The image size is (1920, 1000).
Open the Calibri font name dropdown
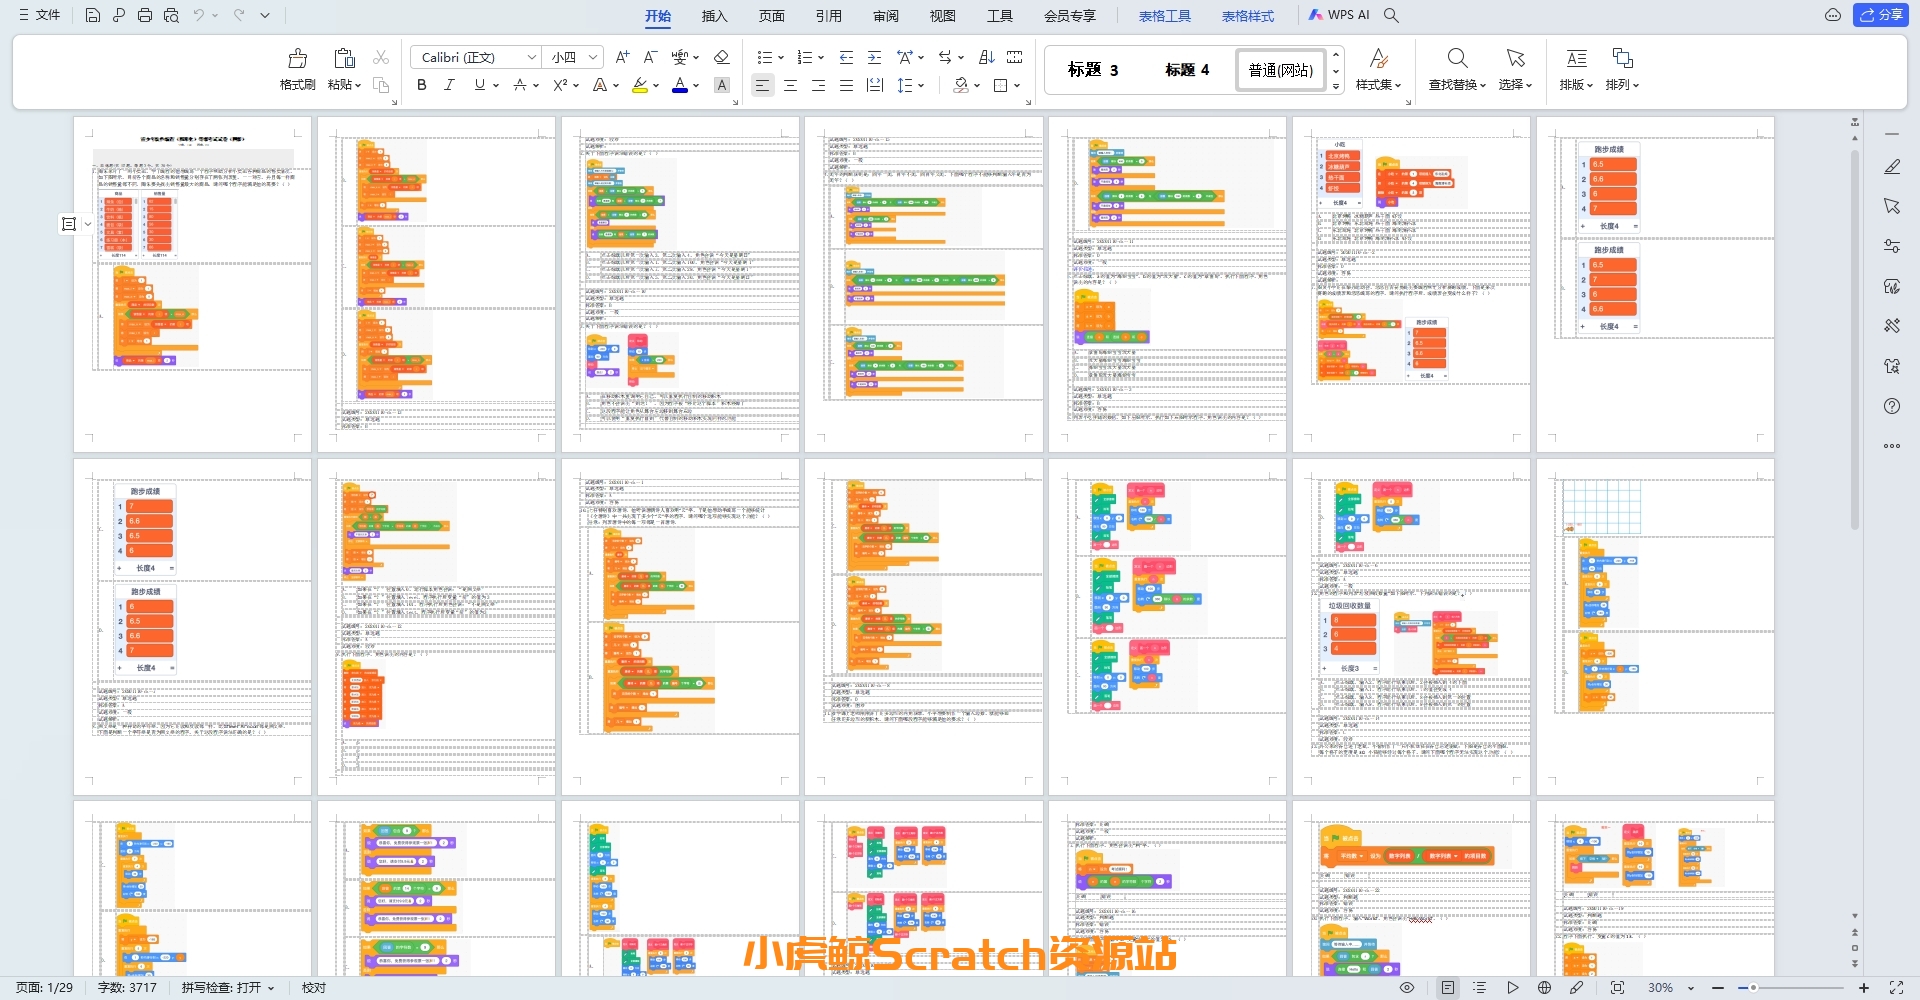pos(532,57)
